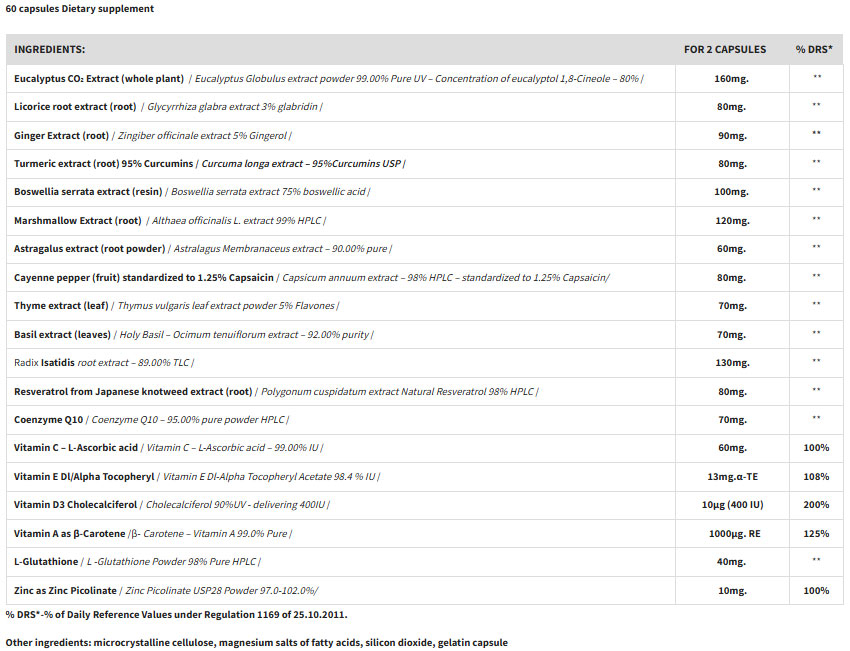
Task: Click the INGREDIENTS column header
Action: pos(49,49)
